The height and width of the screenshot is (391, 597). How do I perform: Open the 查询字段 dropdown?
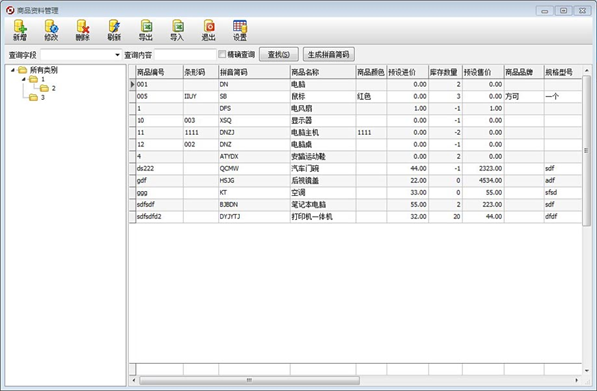tap(117, 55)
